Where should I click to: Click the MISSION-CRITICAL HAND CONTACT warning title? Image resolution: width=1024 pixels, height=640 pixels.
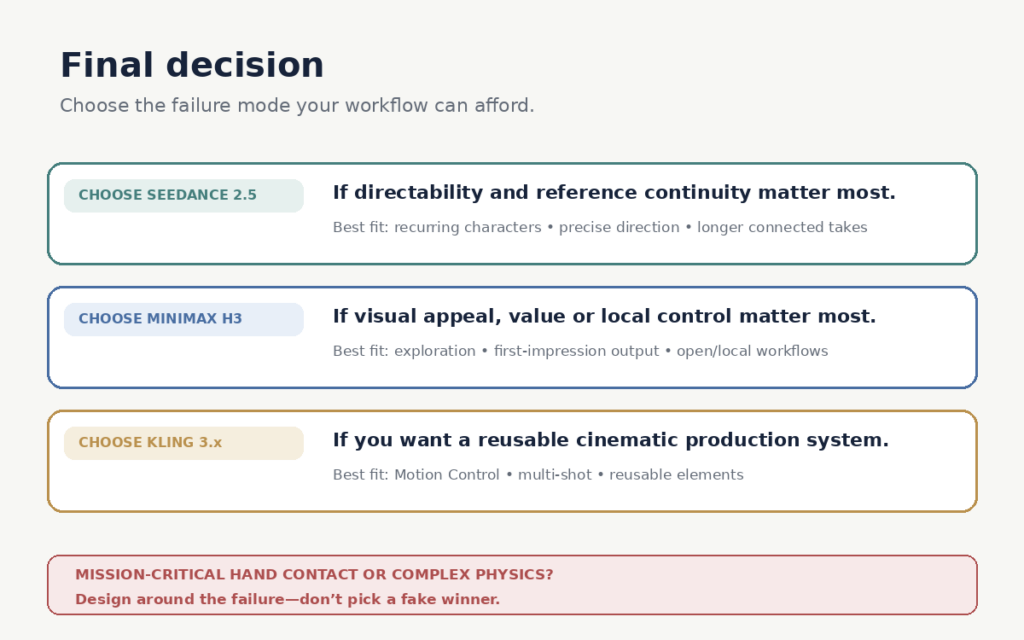click(314, 575)
